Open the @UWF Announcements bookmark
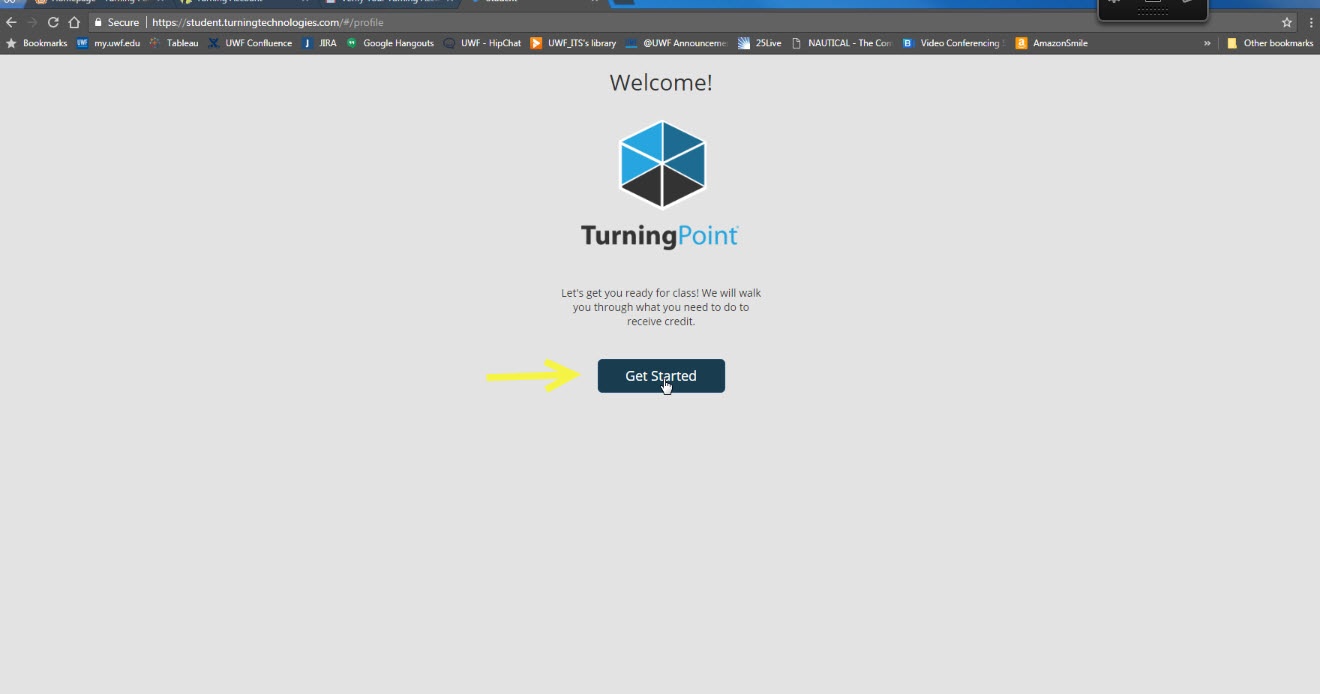 pyautogui.click(x=676, y=43)
